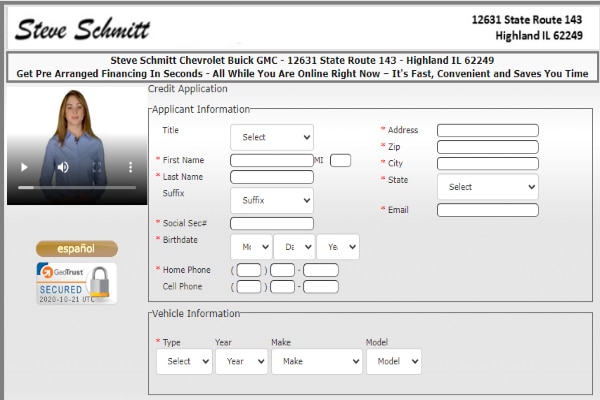Focus the Email text field
Viewport: 600px width, 400px height.
487,210
